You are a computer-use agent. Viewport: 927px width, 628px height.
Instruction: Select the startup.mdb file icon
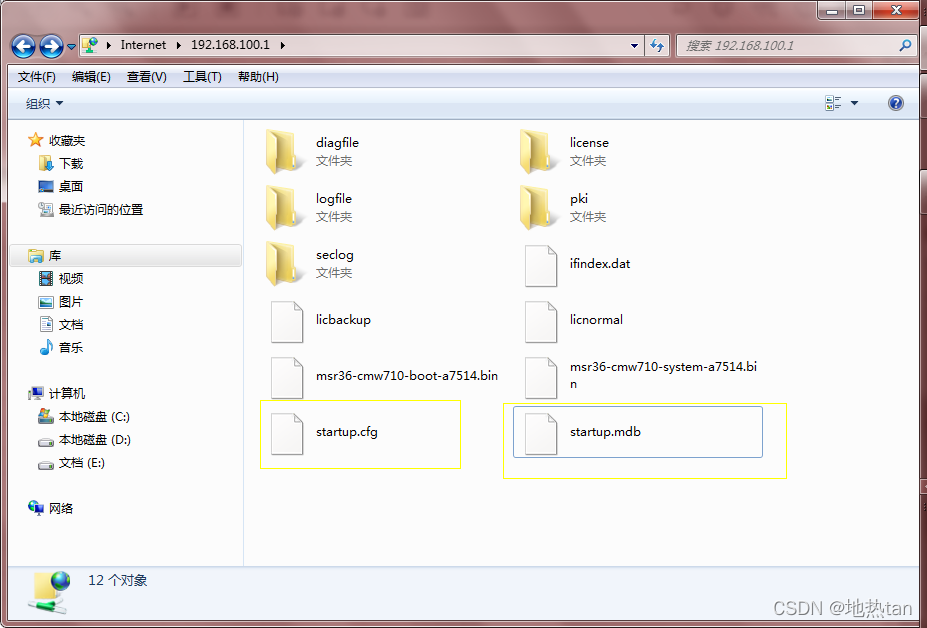[x=541, y=433]
